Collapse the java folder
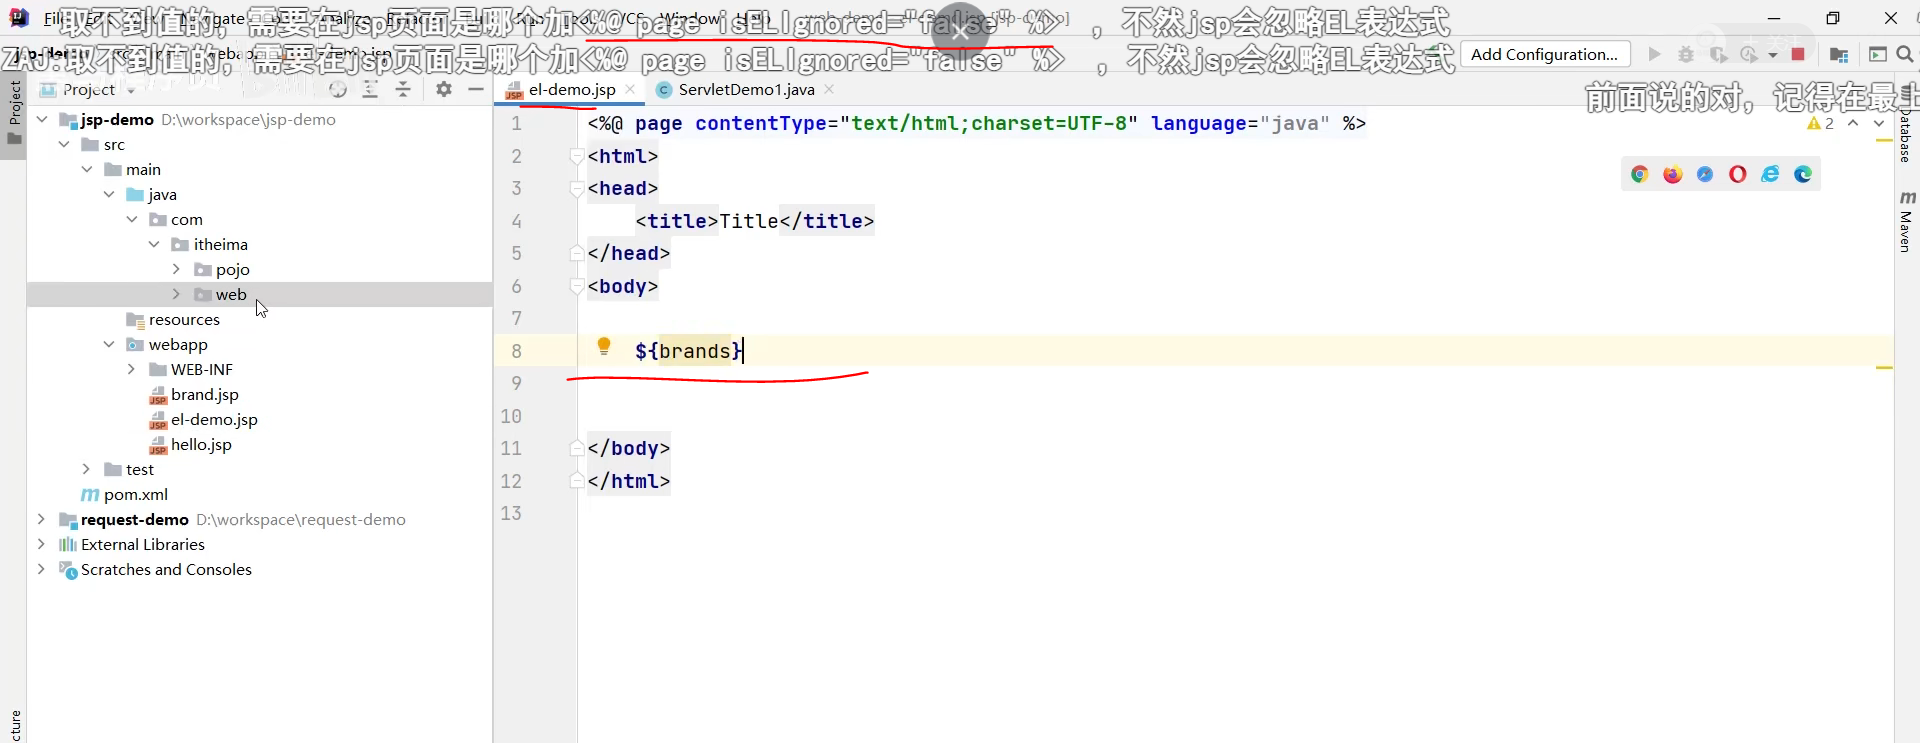 [x=109, y=194]
